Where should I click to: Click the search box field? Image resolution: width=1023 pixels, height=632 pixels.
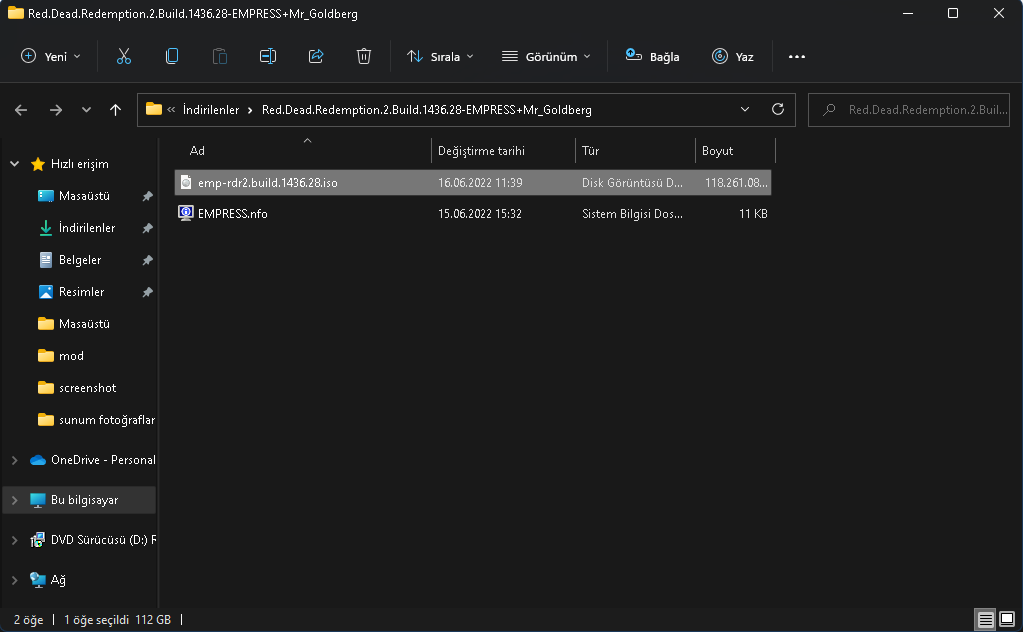[909, 110]
